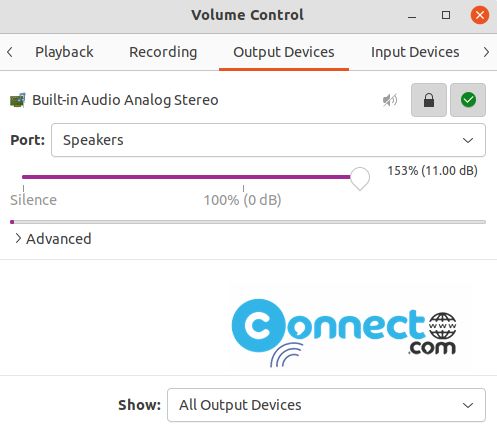Close the Volume Control window

(480, 15)
